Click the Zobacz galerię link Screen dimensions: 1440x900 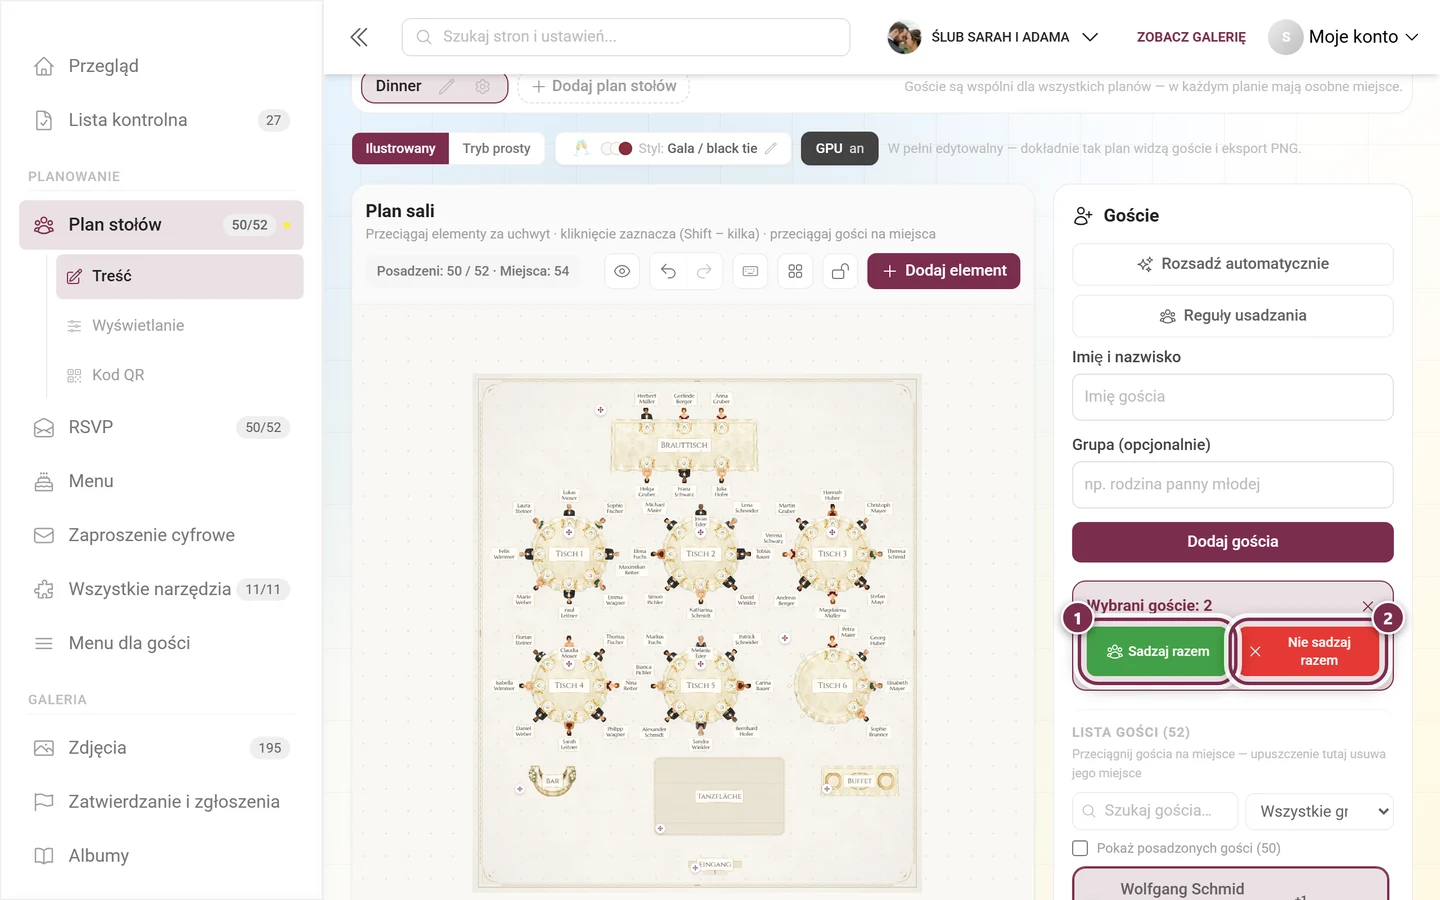click(1191, 37)
